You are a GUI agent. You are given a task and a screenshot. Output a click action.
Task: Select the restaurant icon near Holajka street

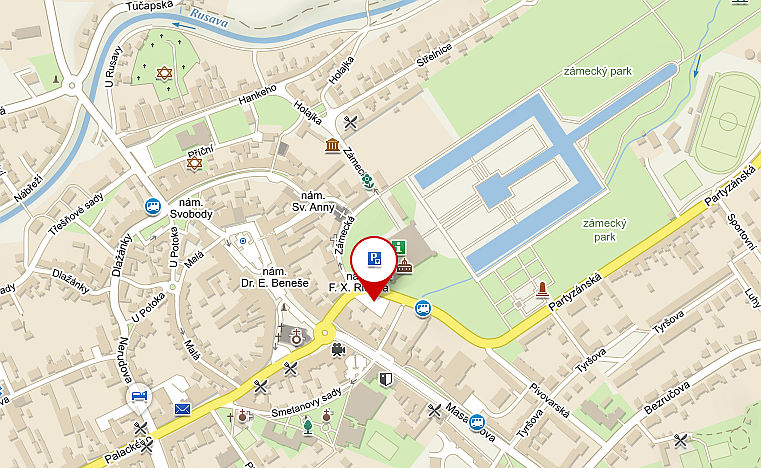coord(351,123)
